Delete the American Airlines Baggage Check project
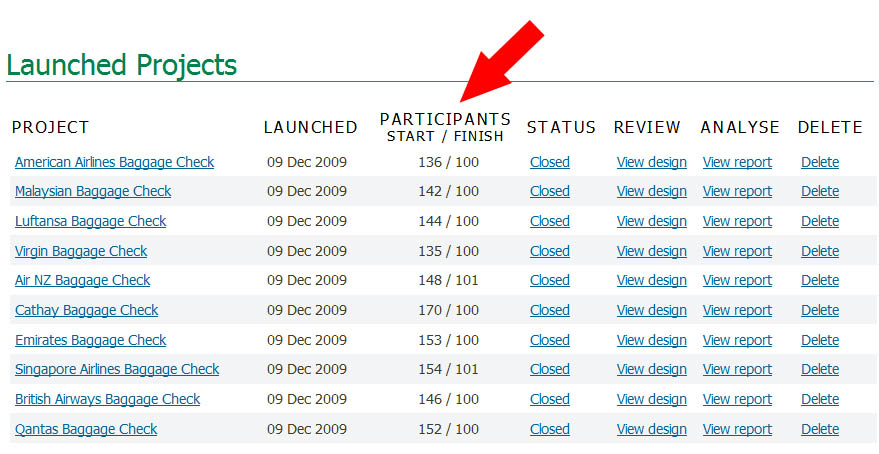Screen dimensions: 879x454 [820, 163]
